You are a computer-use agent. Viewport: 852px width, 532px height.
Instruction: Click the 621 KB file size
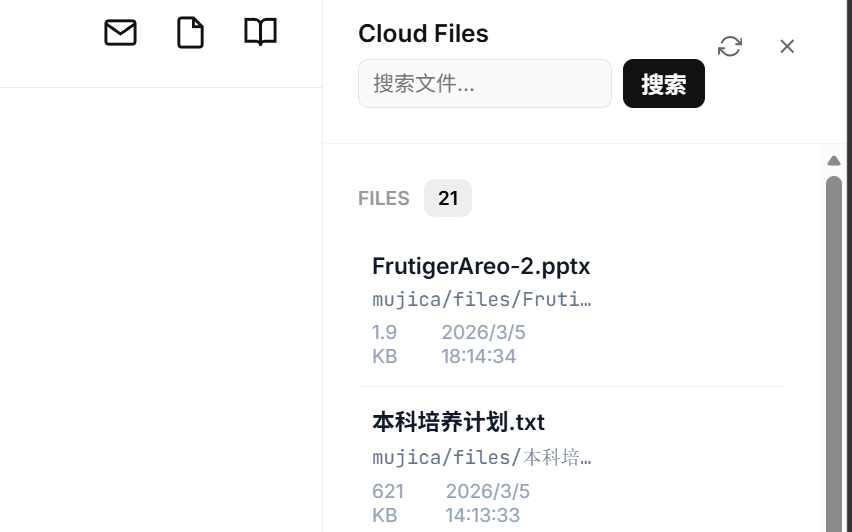387,503
